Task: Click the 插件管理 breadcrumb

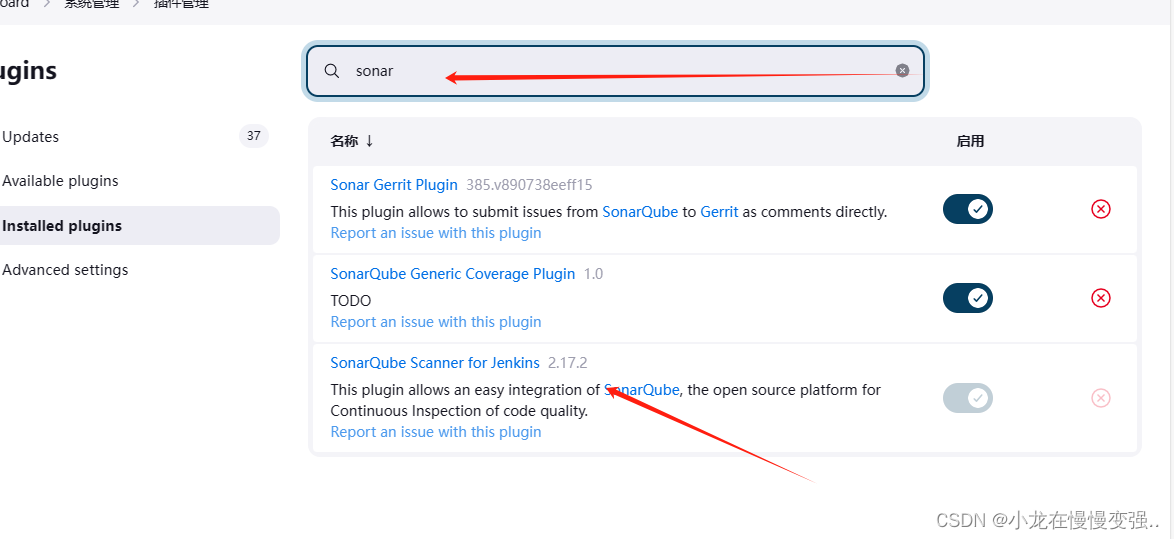Action: (x=180, y=4)
